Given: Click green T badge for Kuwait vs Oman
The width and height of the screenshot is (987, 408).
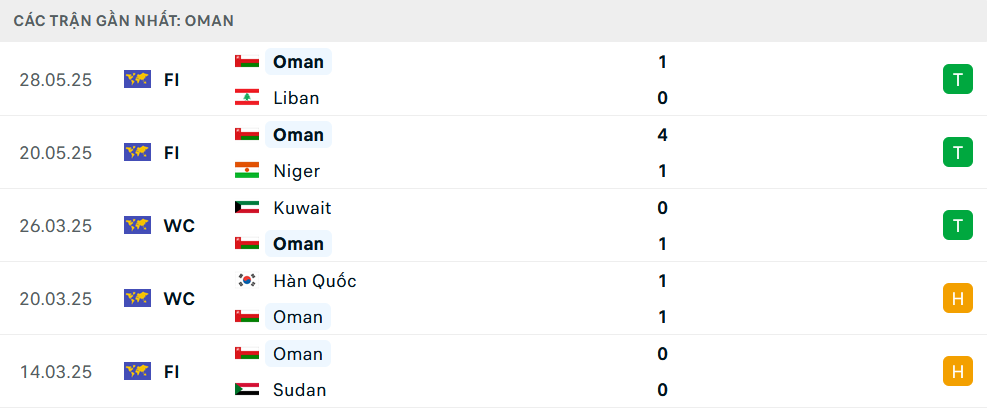Looking at the screenshot, I should point(957,225).
